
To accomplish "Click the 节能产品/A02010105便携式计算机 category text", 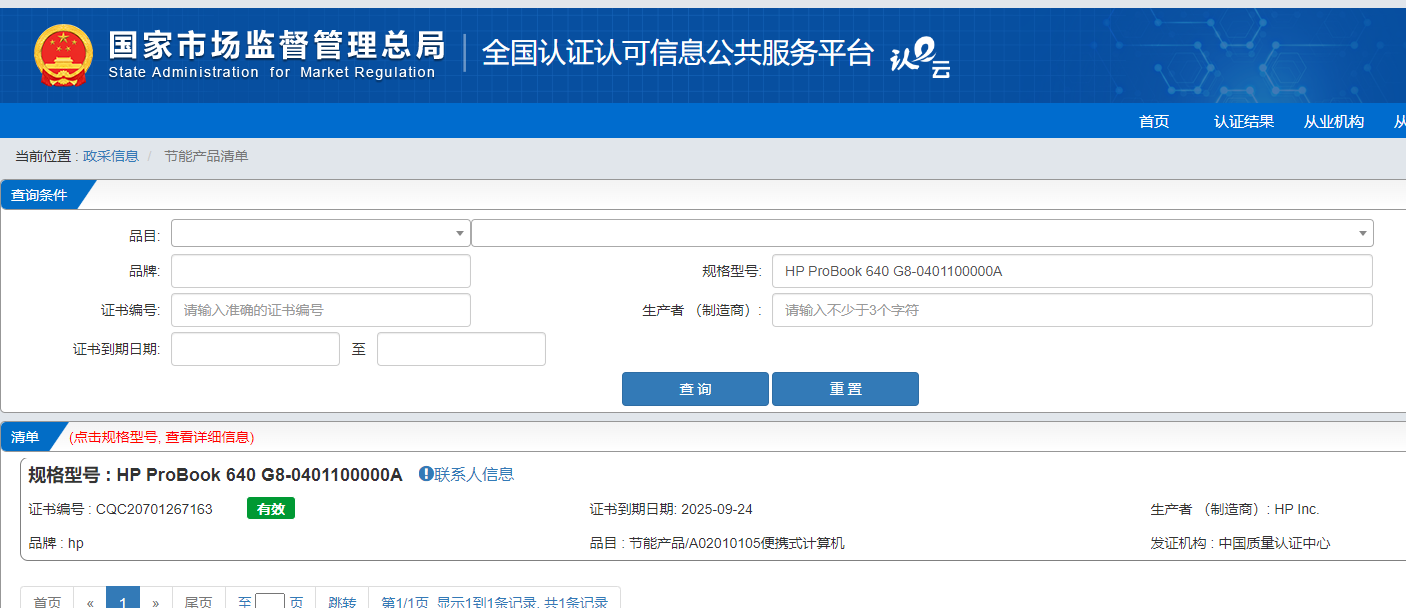I will (737, 543).
